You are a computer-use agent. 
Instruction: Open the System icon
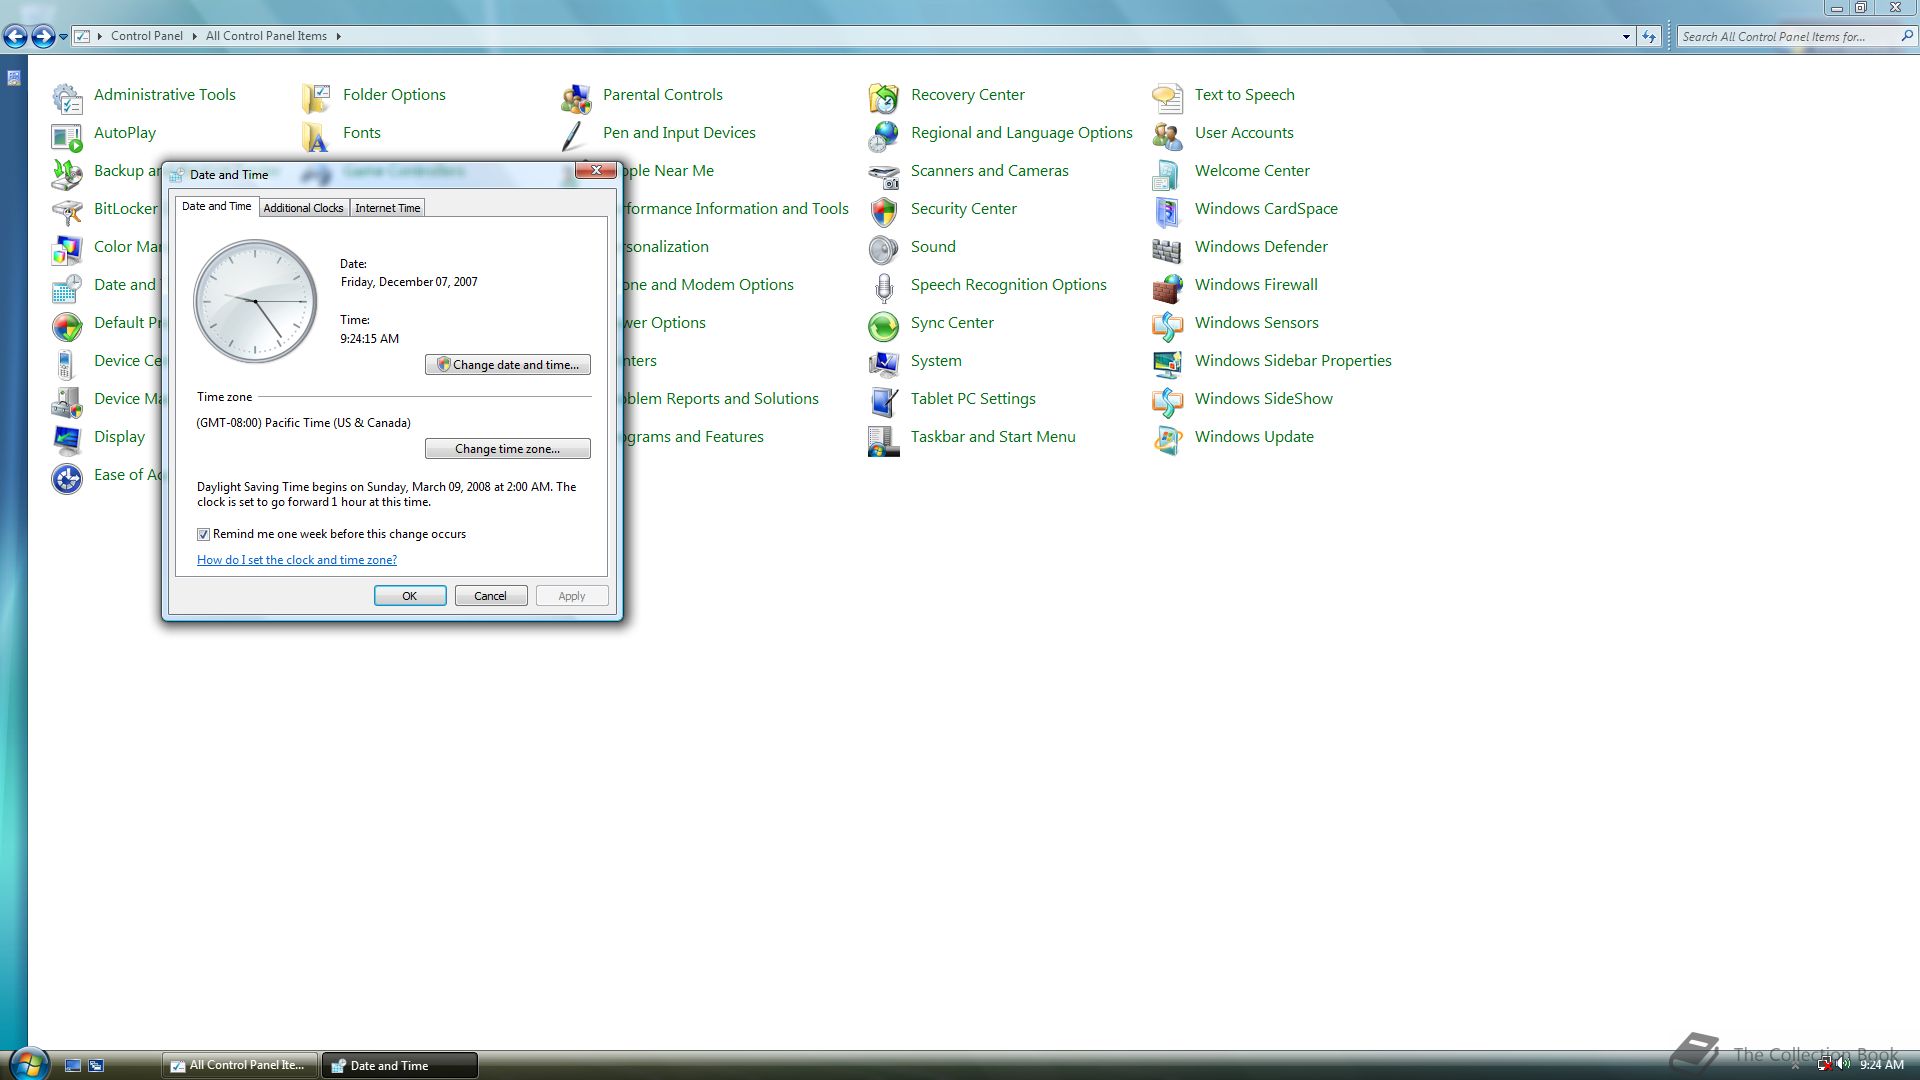[884, 364]
